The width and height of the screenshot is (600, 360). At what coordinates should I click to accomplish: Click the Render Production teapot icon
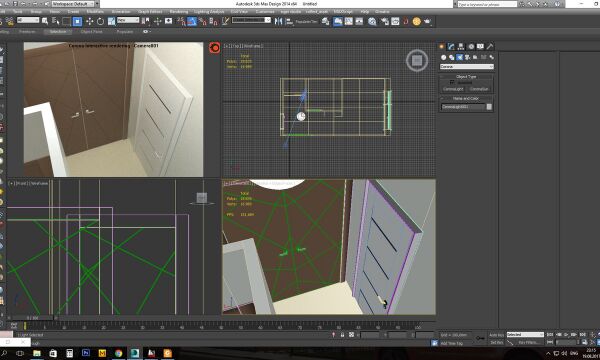click(427, 21)
